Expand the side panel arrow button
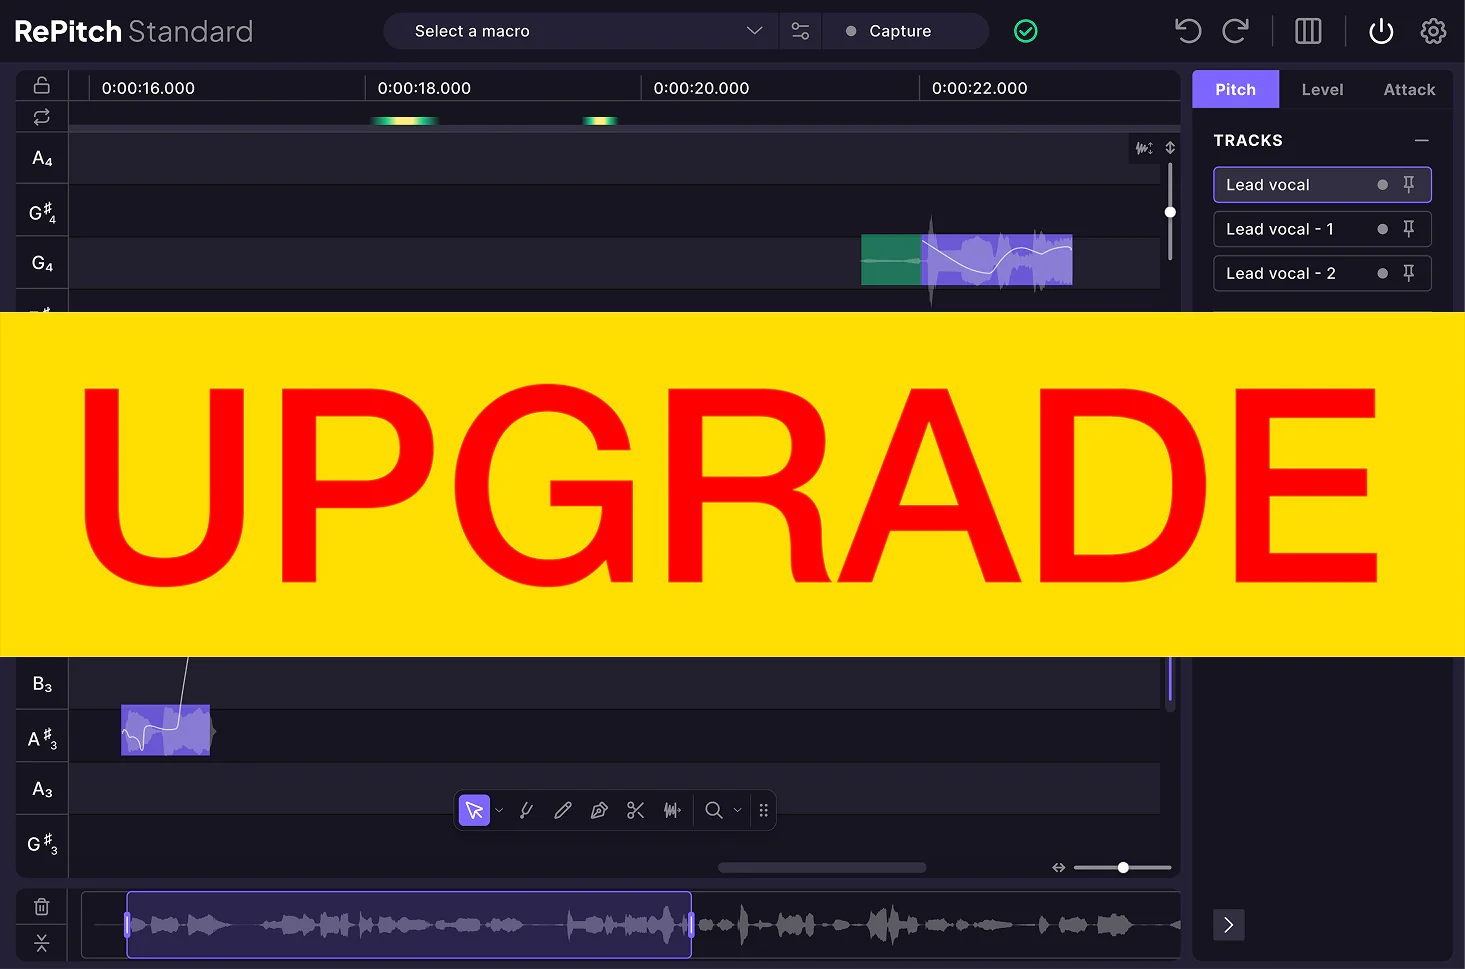 coord(1229,925)
